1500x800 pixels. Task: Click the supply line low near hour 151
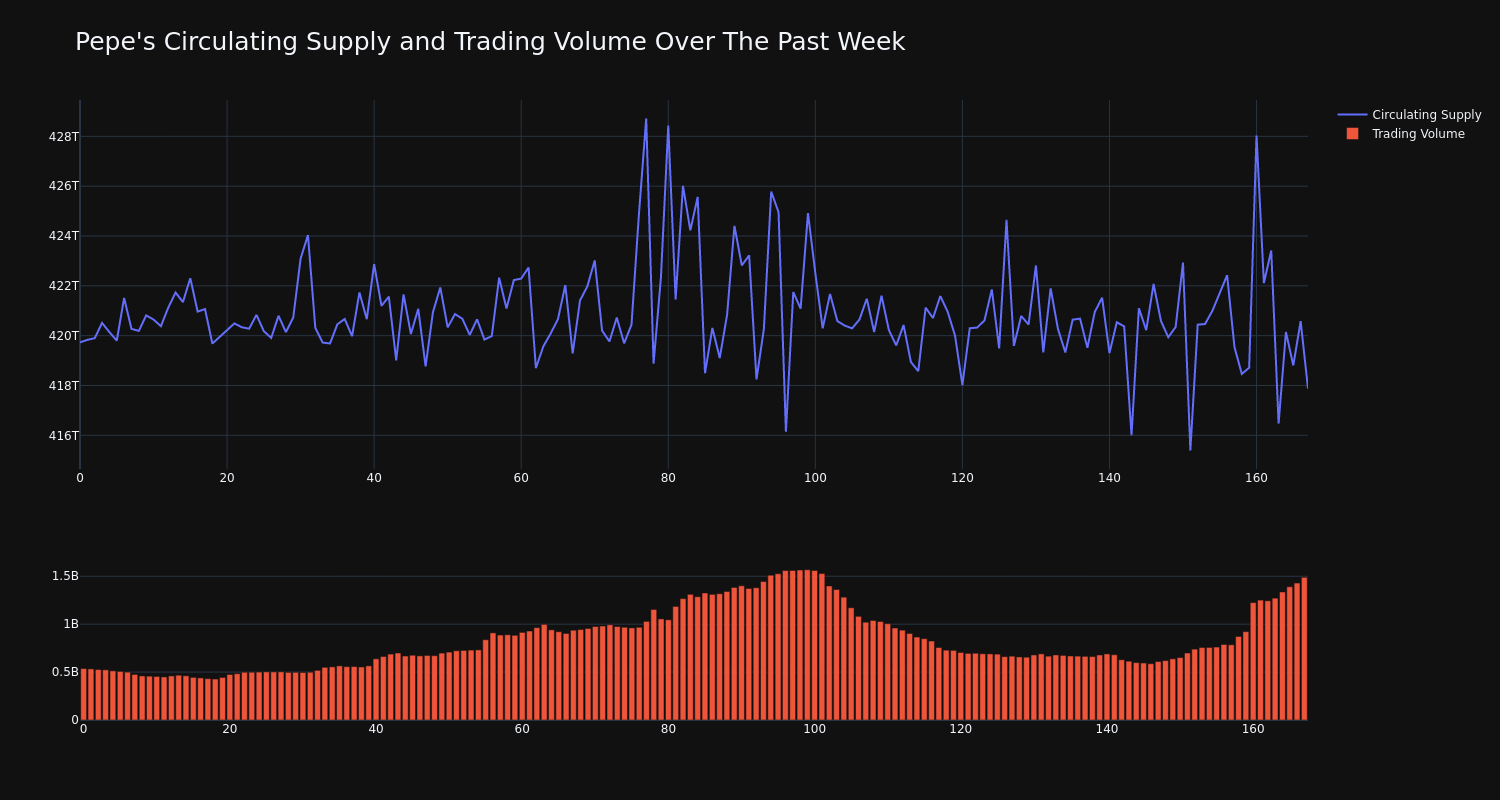[x=1190, y=449]
